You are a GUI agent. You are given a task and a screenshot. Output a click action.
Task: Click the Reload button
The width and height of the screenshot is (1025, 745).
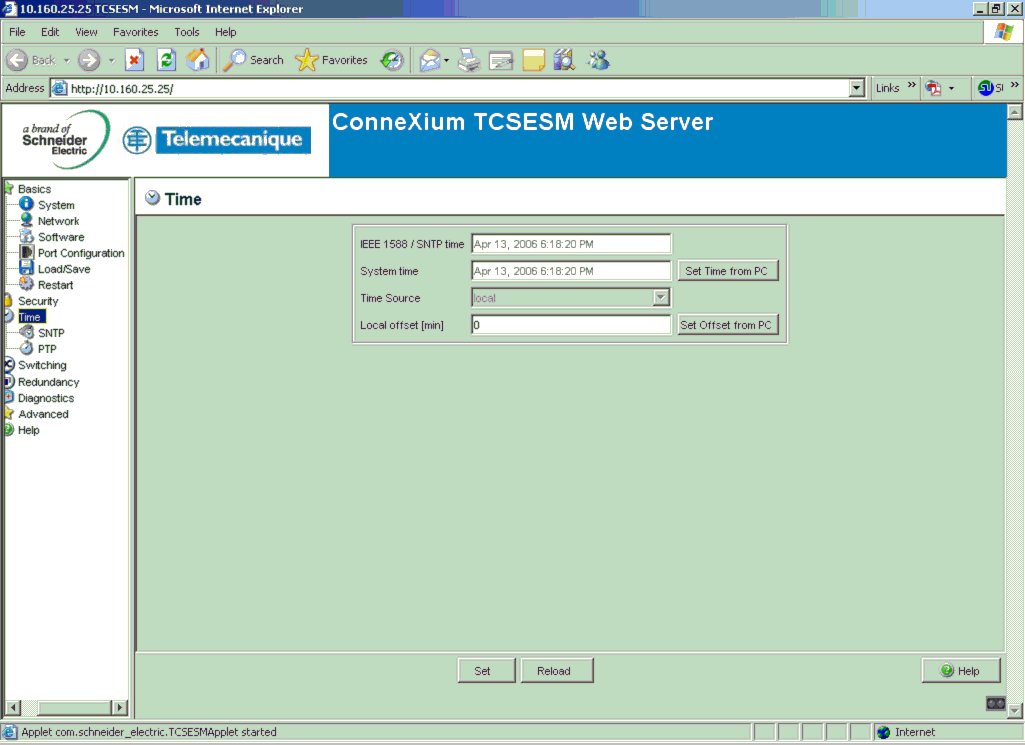[557, 670]
